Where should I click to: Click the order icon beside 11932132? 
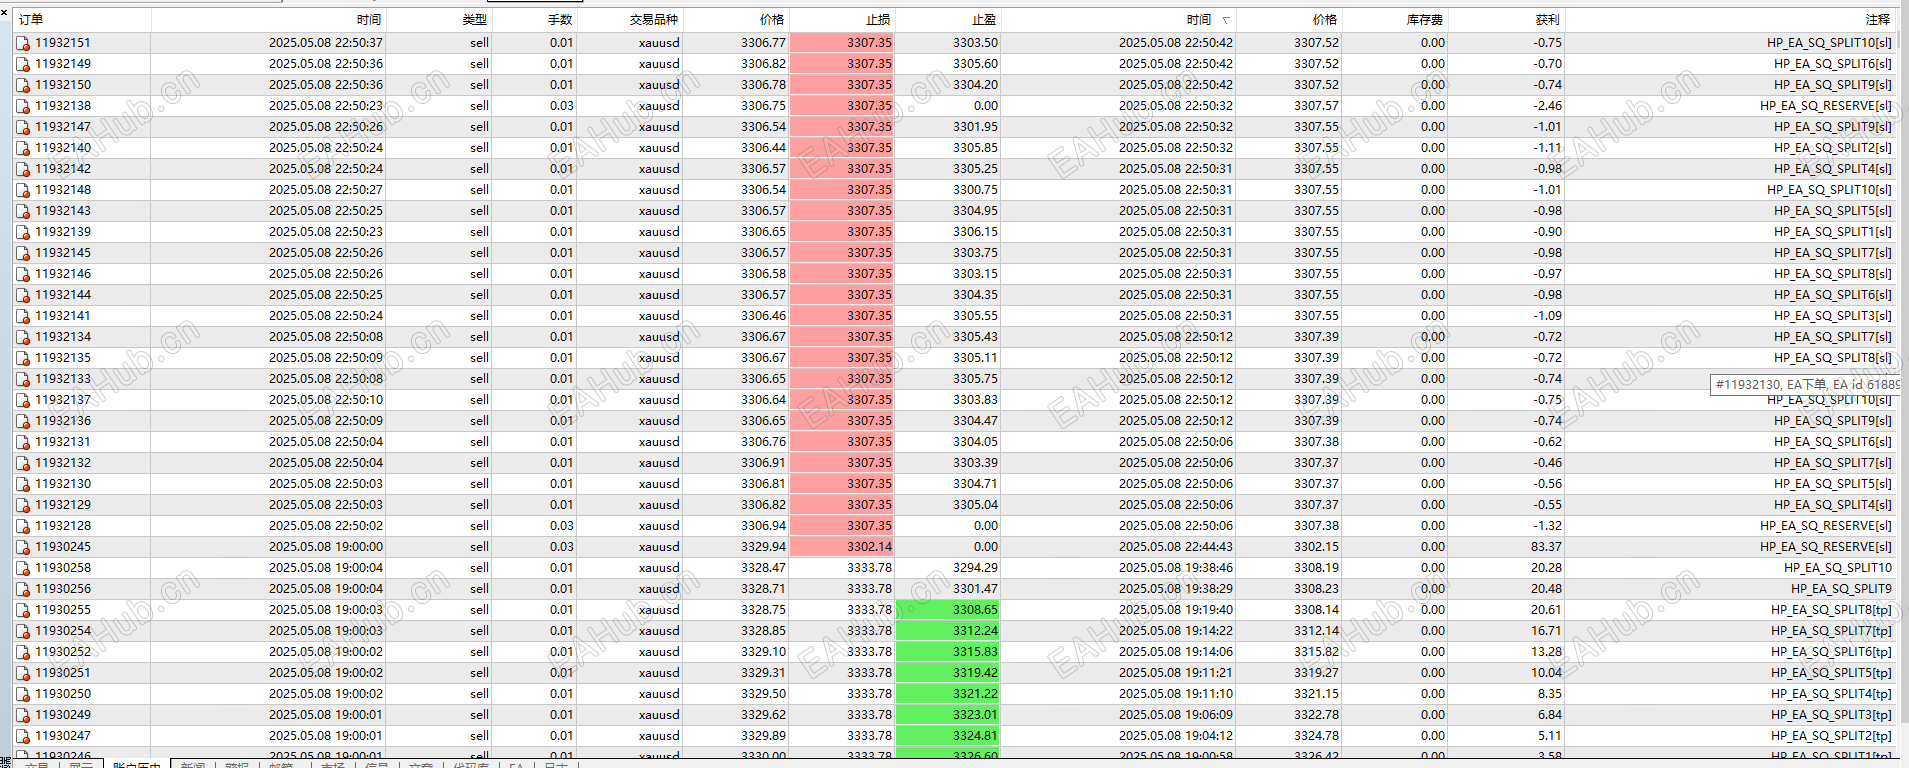click(23, 463)
